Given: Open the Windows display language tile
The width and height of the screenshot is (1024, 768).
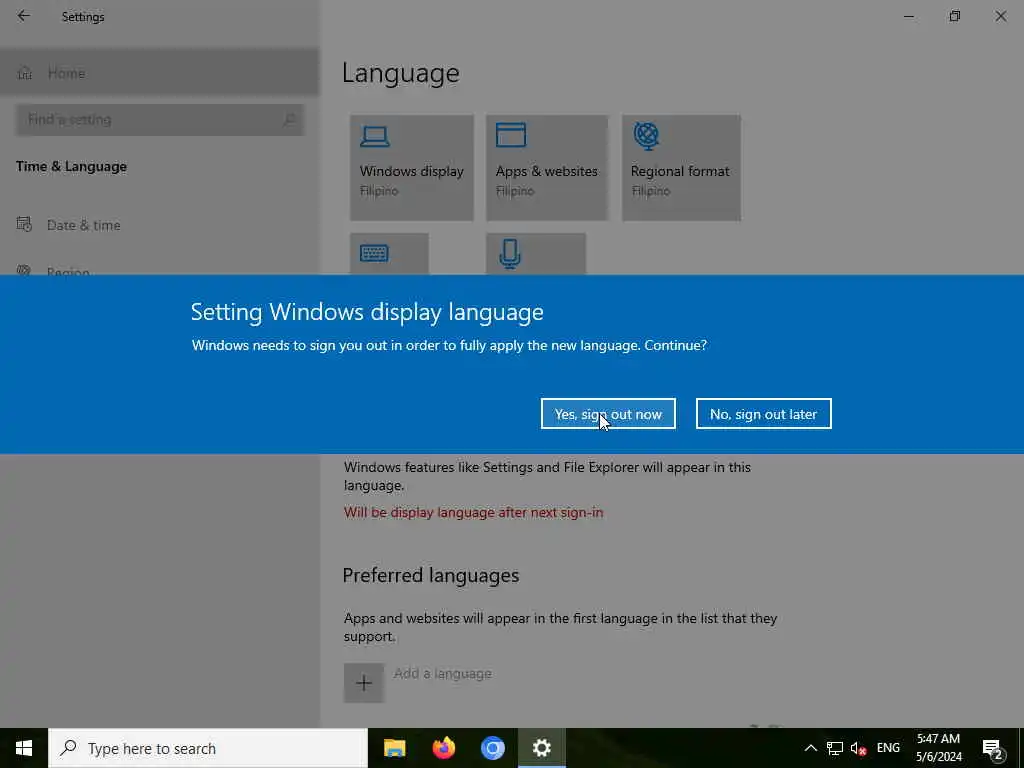Looking at the screenshot, I should (x=411, y=168).
